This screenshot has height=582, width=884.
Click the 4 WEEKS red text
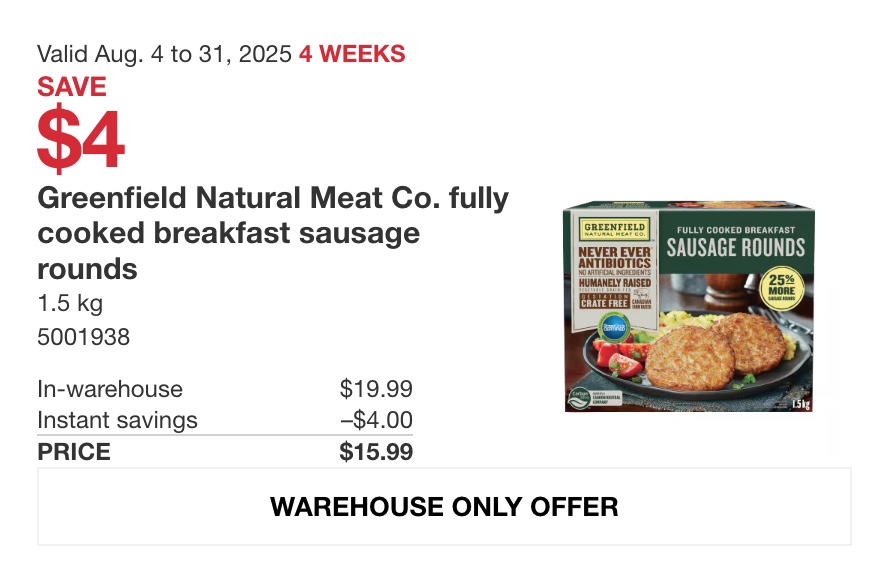(352, 54)
